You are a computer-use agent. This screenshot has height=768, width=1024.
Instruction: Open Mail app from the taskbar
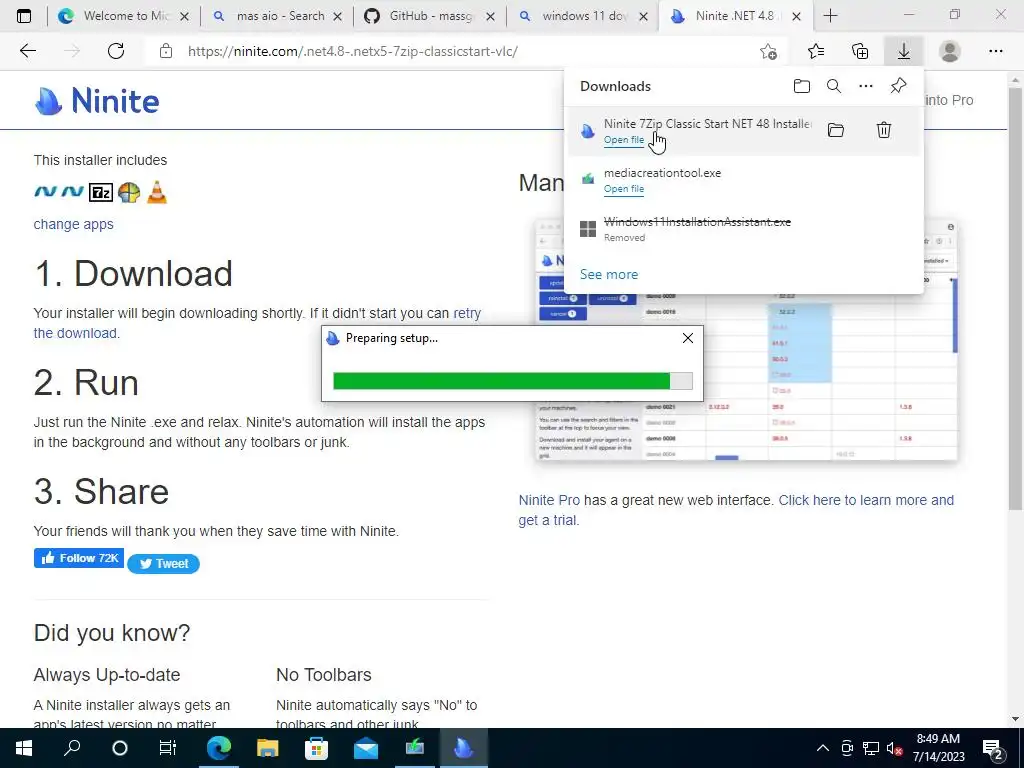(x=365, y=748)
